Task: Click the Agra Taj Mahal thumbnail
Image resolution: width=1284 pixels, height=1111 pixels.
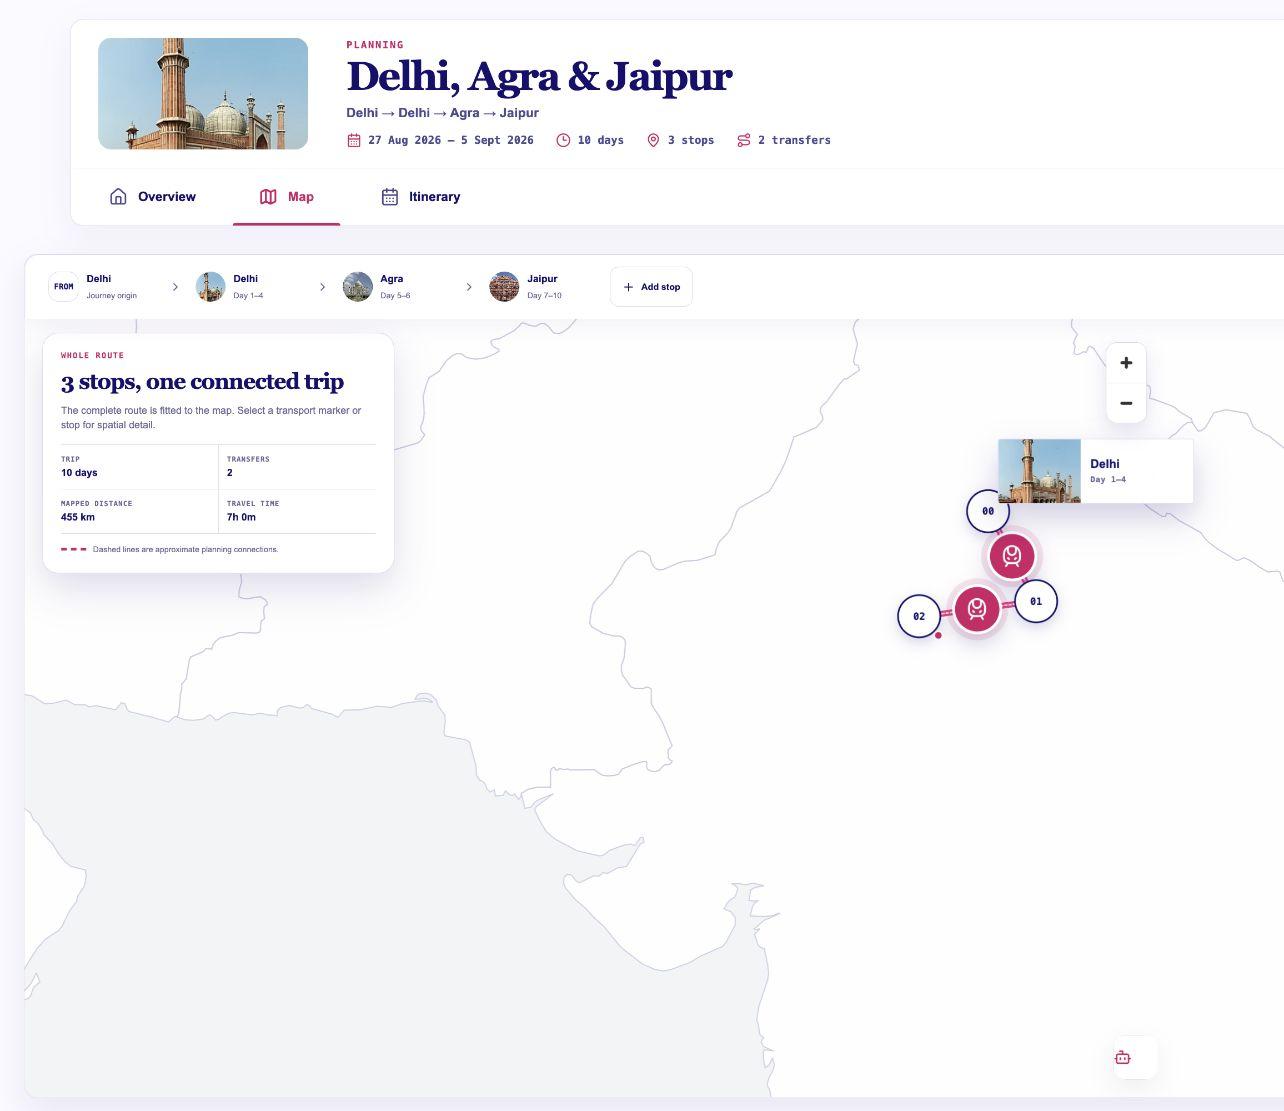Action: tap(357, 287)
